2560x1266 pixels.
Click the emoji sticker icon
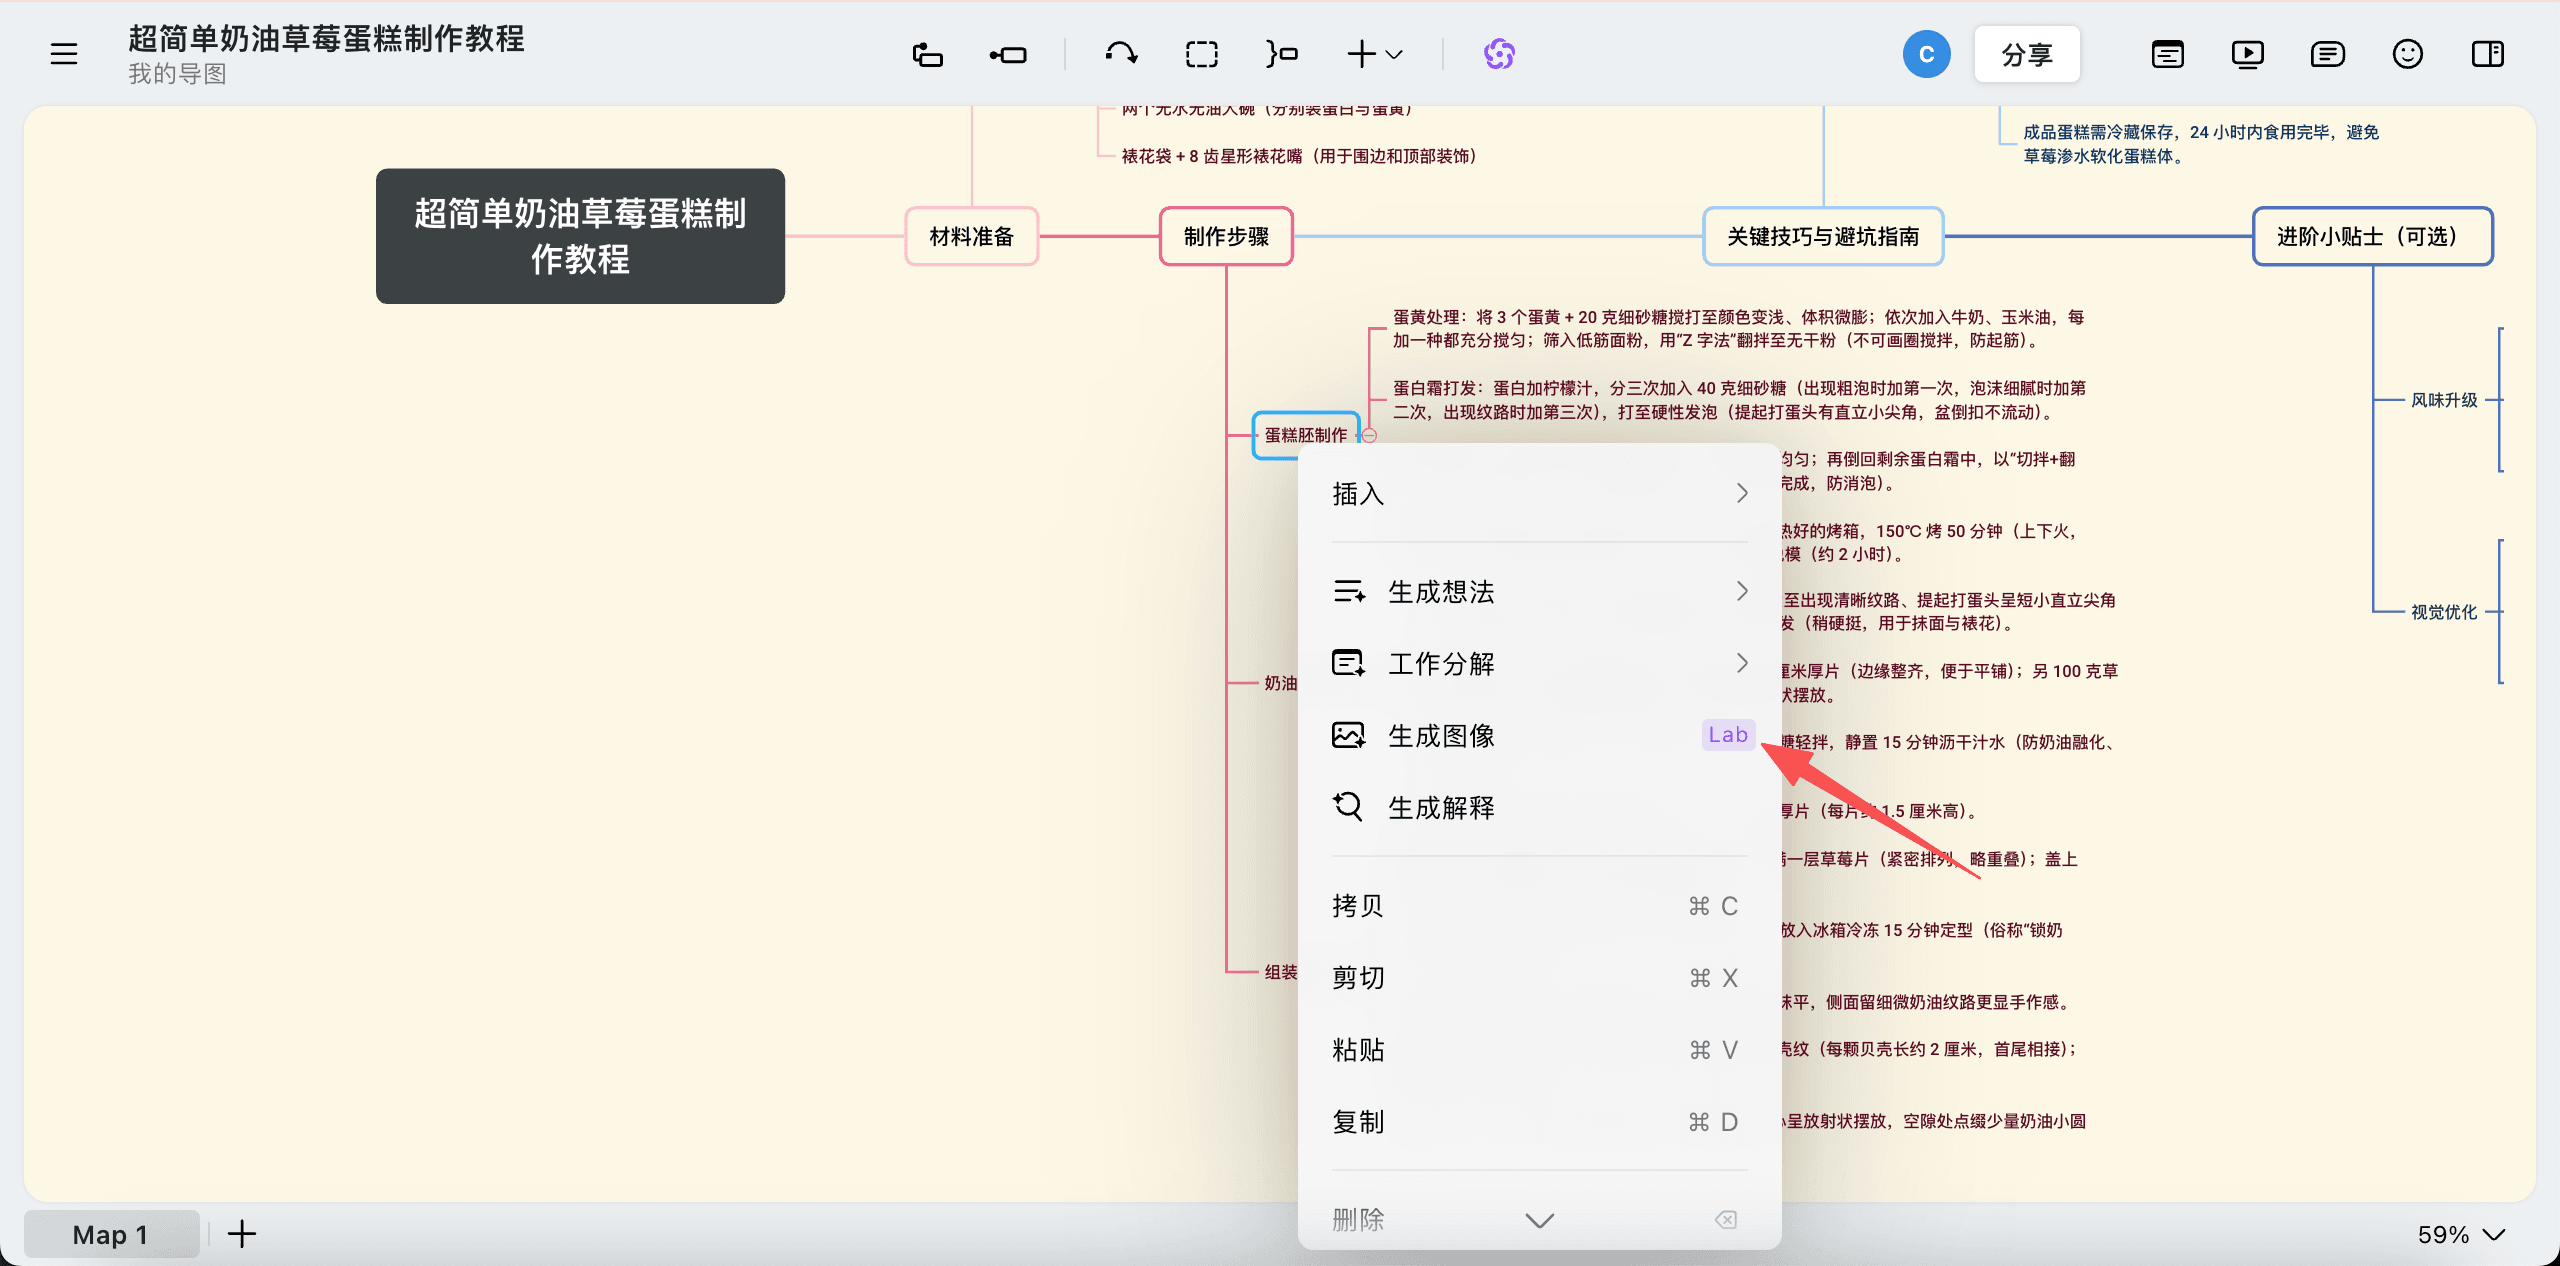2406,54
